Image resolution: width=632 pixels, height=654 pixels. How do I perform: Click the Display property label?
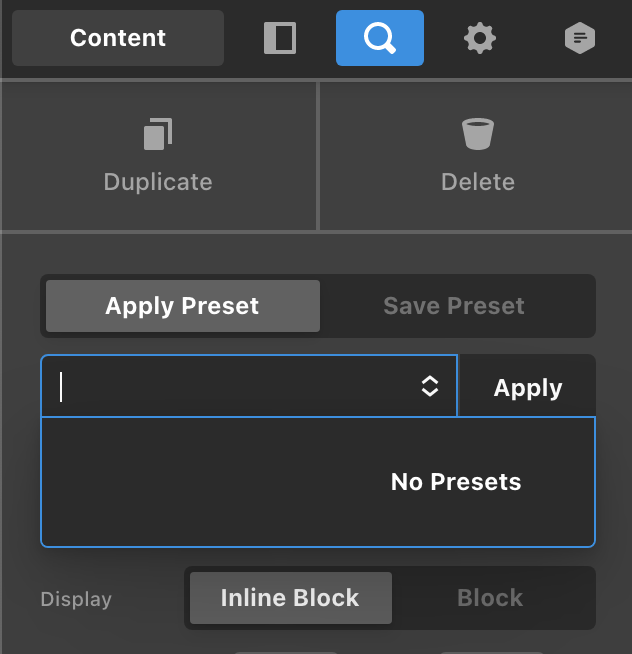(76, 600)
